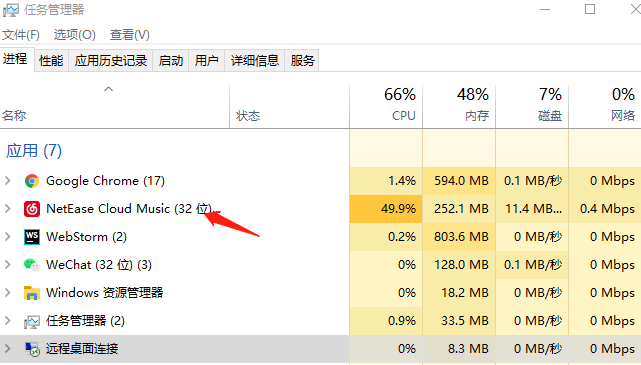Switch to the 详细信息 tab
Viewport: 641px width, 365px height.
pyautogui.click(x=254, y=61)
